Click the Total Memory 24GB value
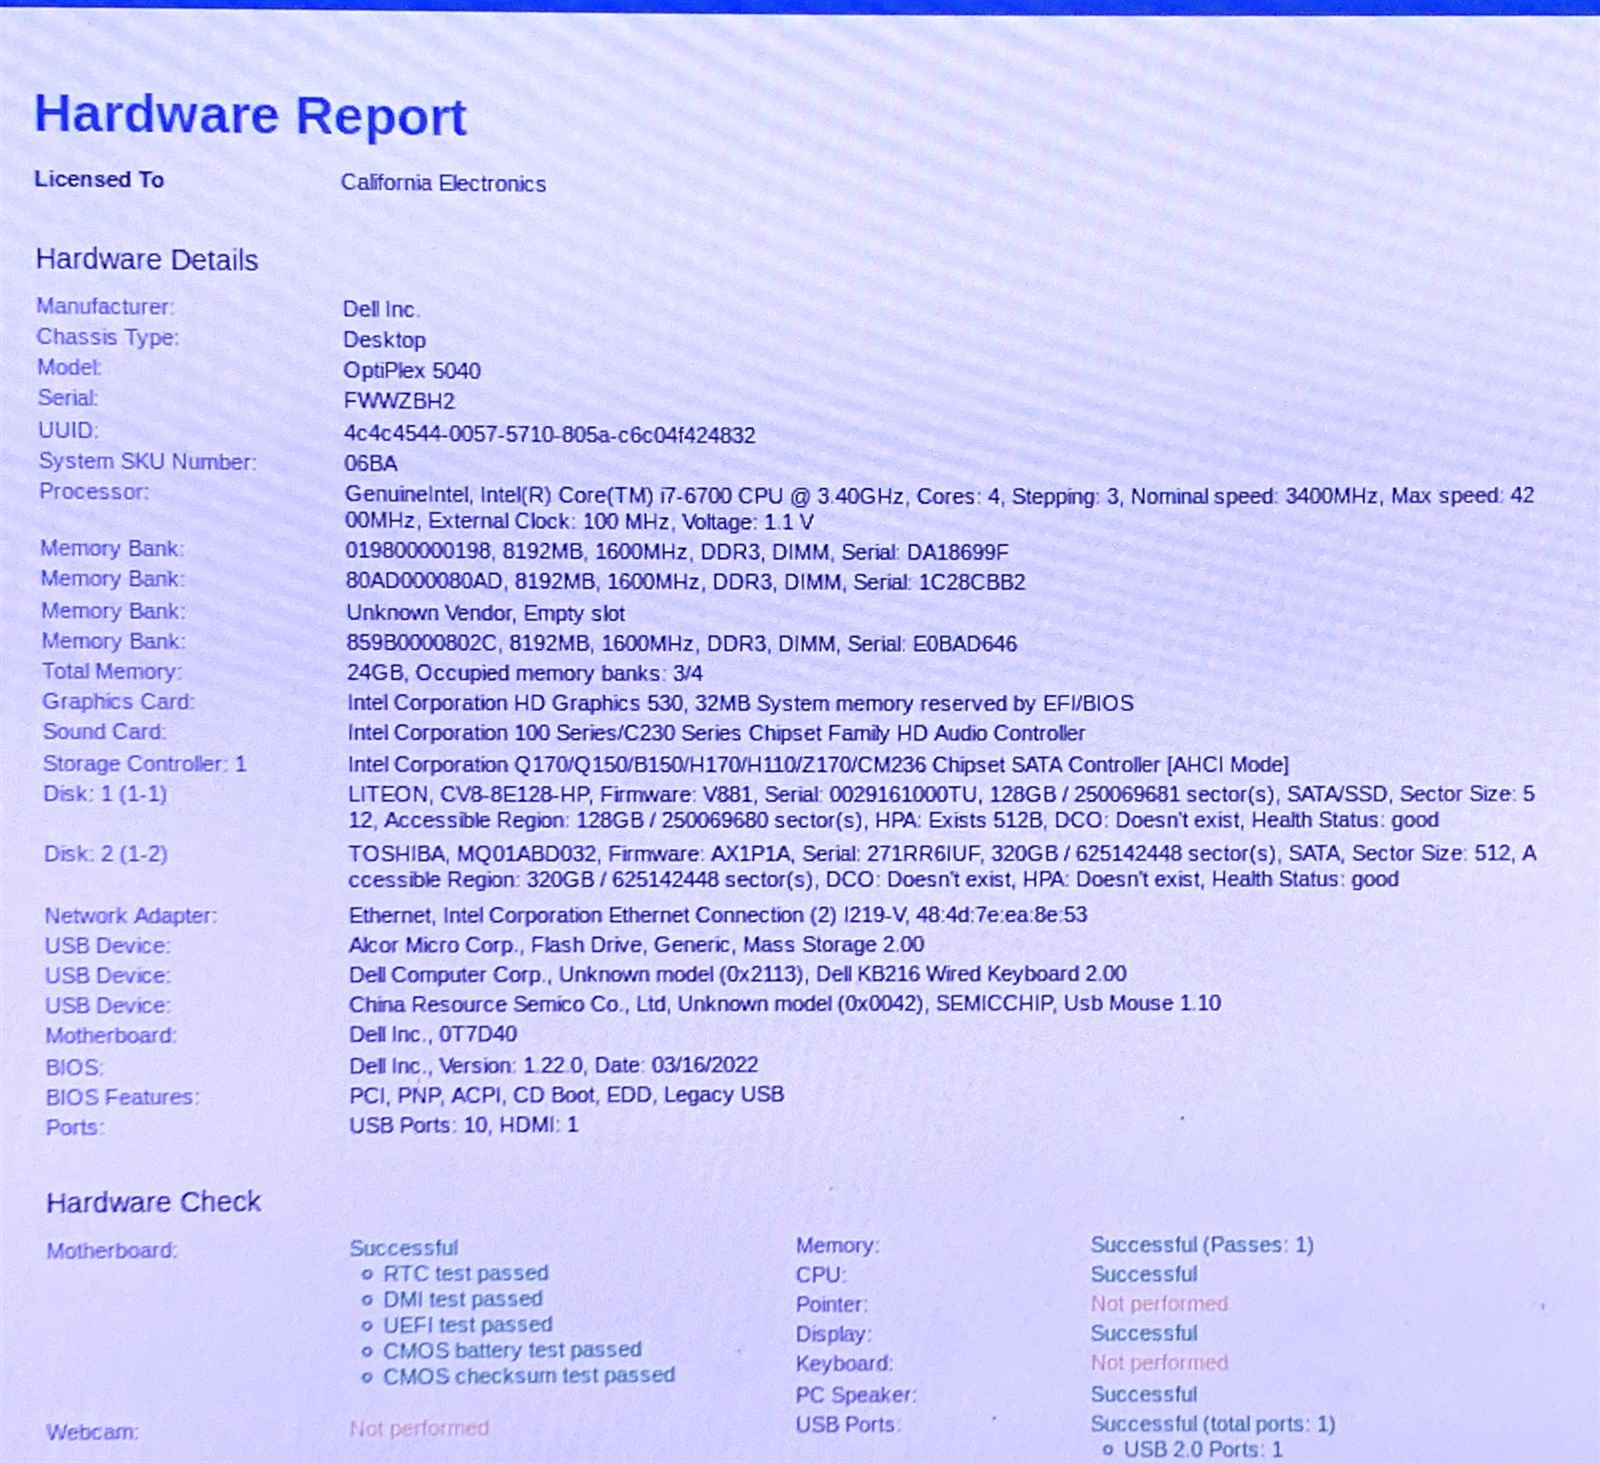 [524, 673]
